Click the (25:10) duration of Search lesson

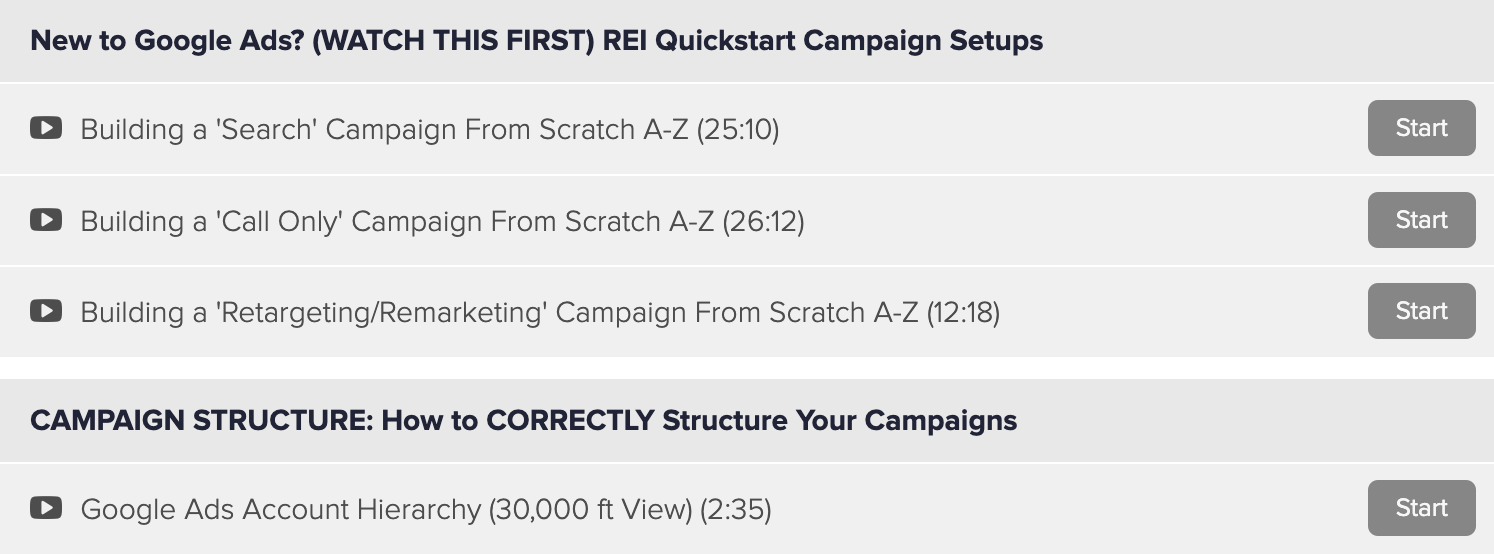[x=738, y=129]
